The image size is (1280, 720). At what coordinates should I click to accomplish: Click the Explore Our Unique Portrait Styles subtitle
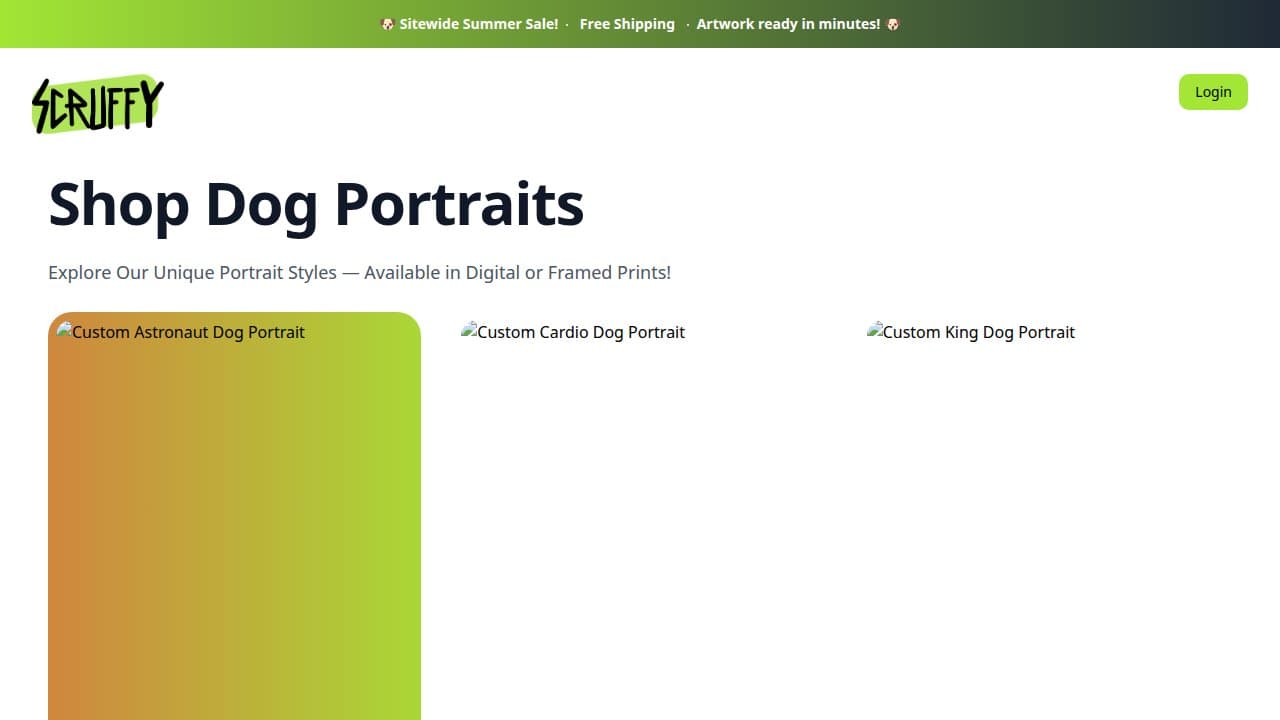point(359,272)
